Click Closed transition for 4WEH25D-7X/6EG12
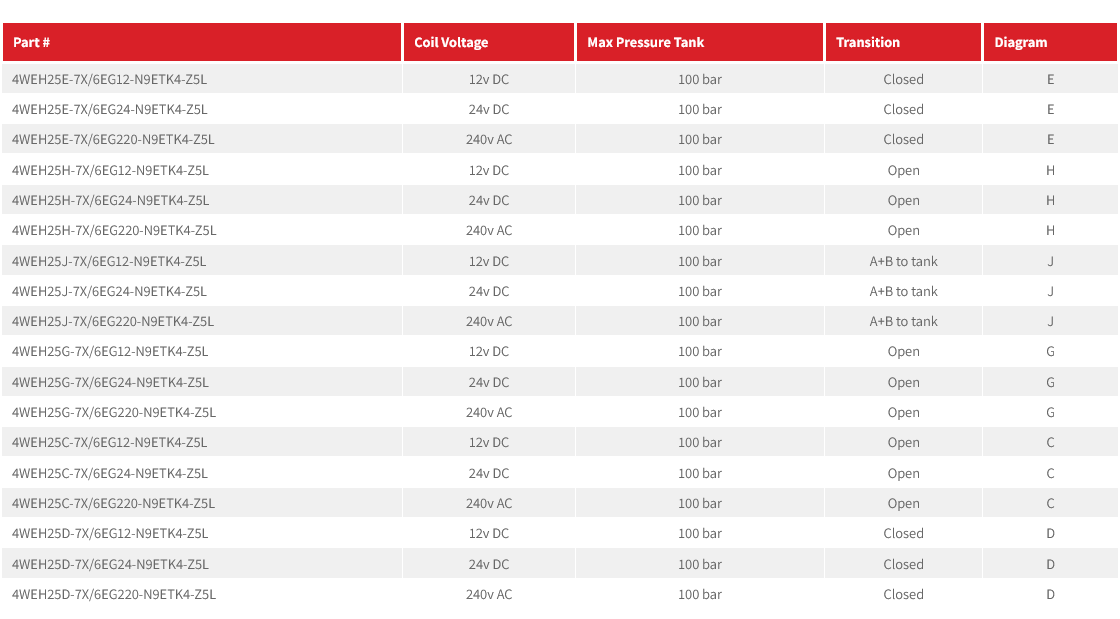Screen dimensions: 1120x619 coord(903,533)
